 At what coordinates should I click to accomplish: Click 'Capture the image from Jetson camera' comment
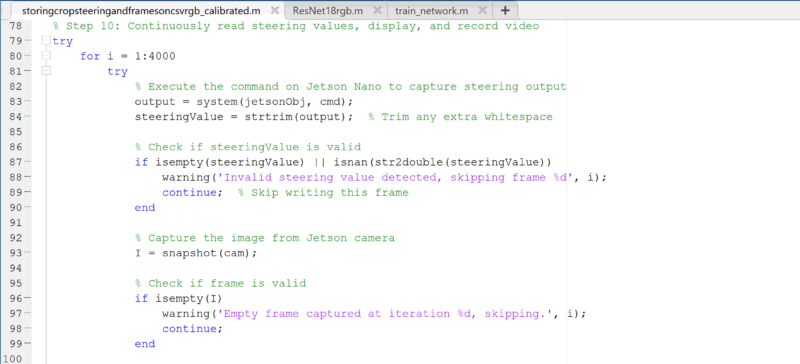(x=265, y=238)
